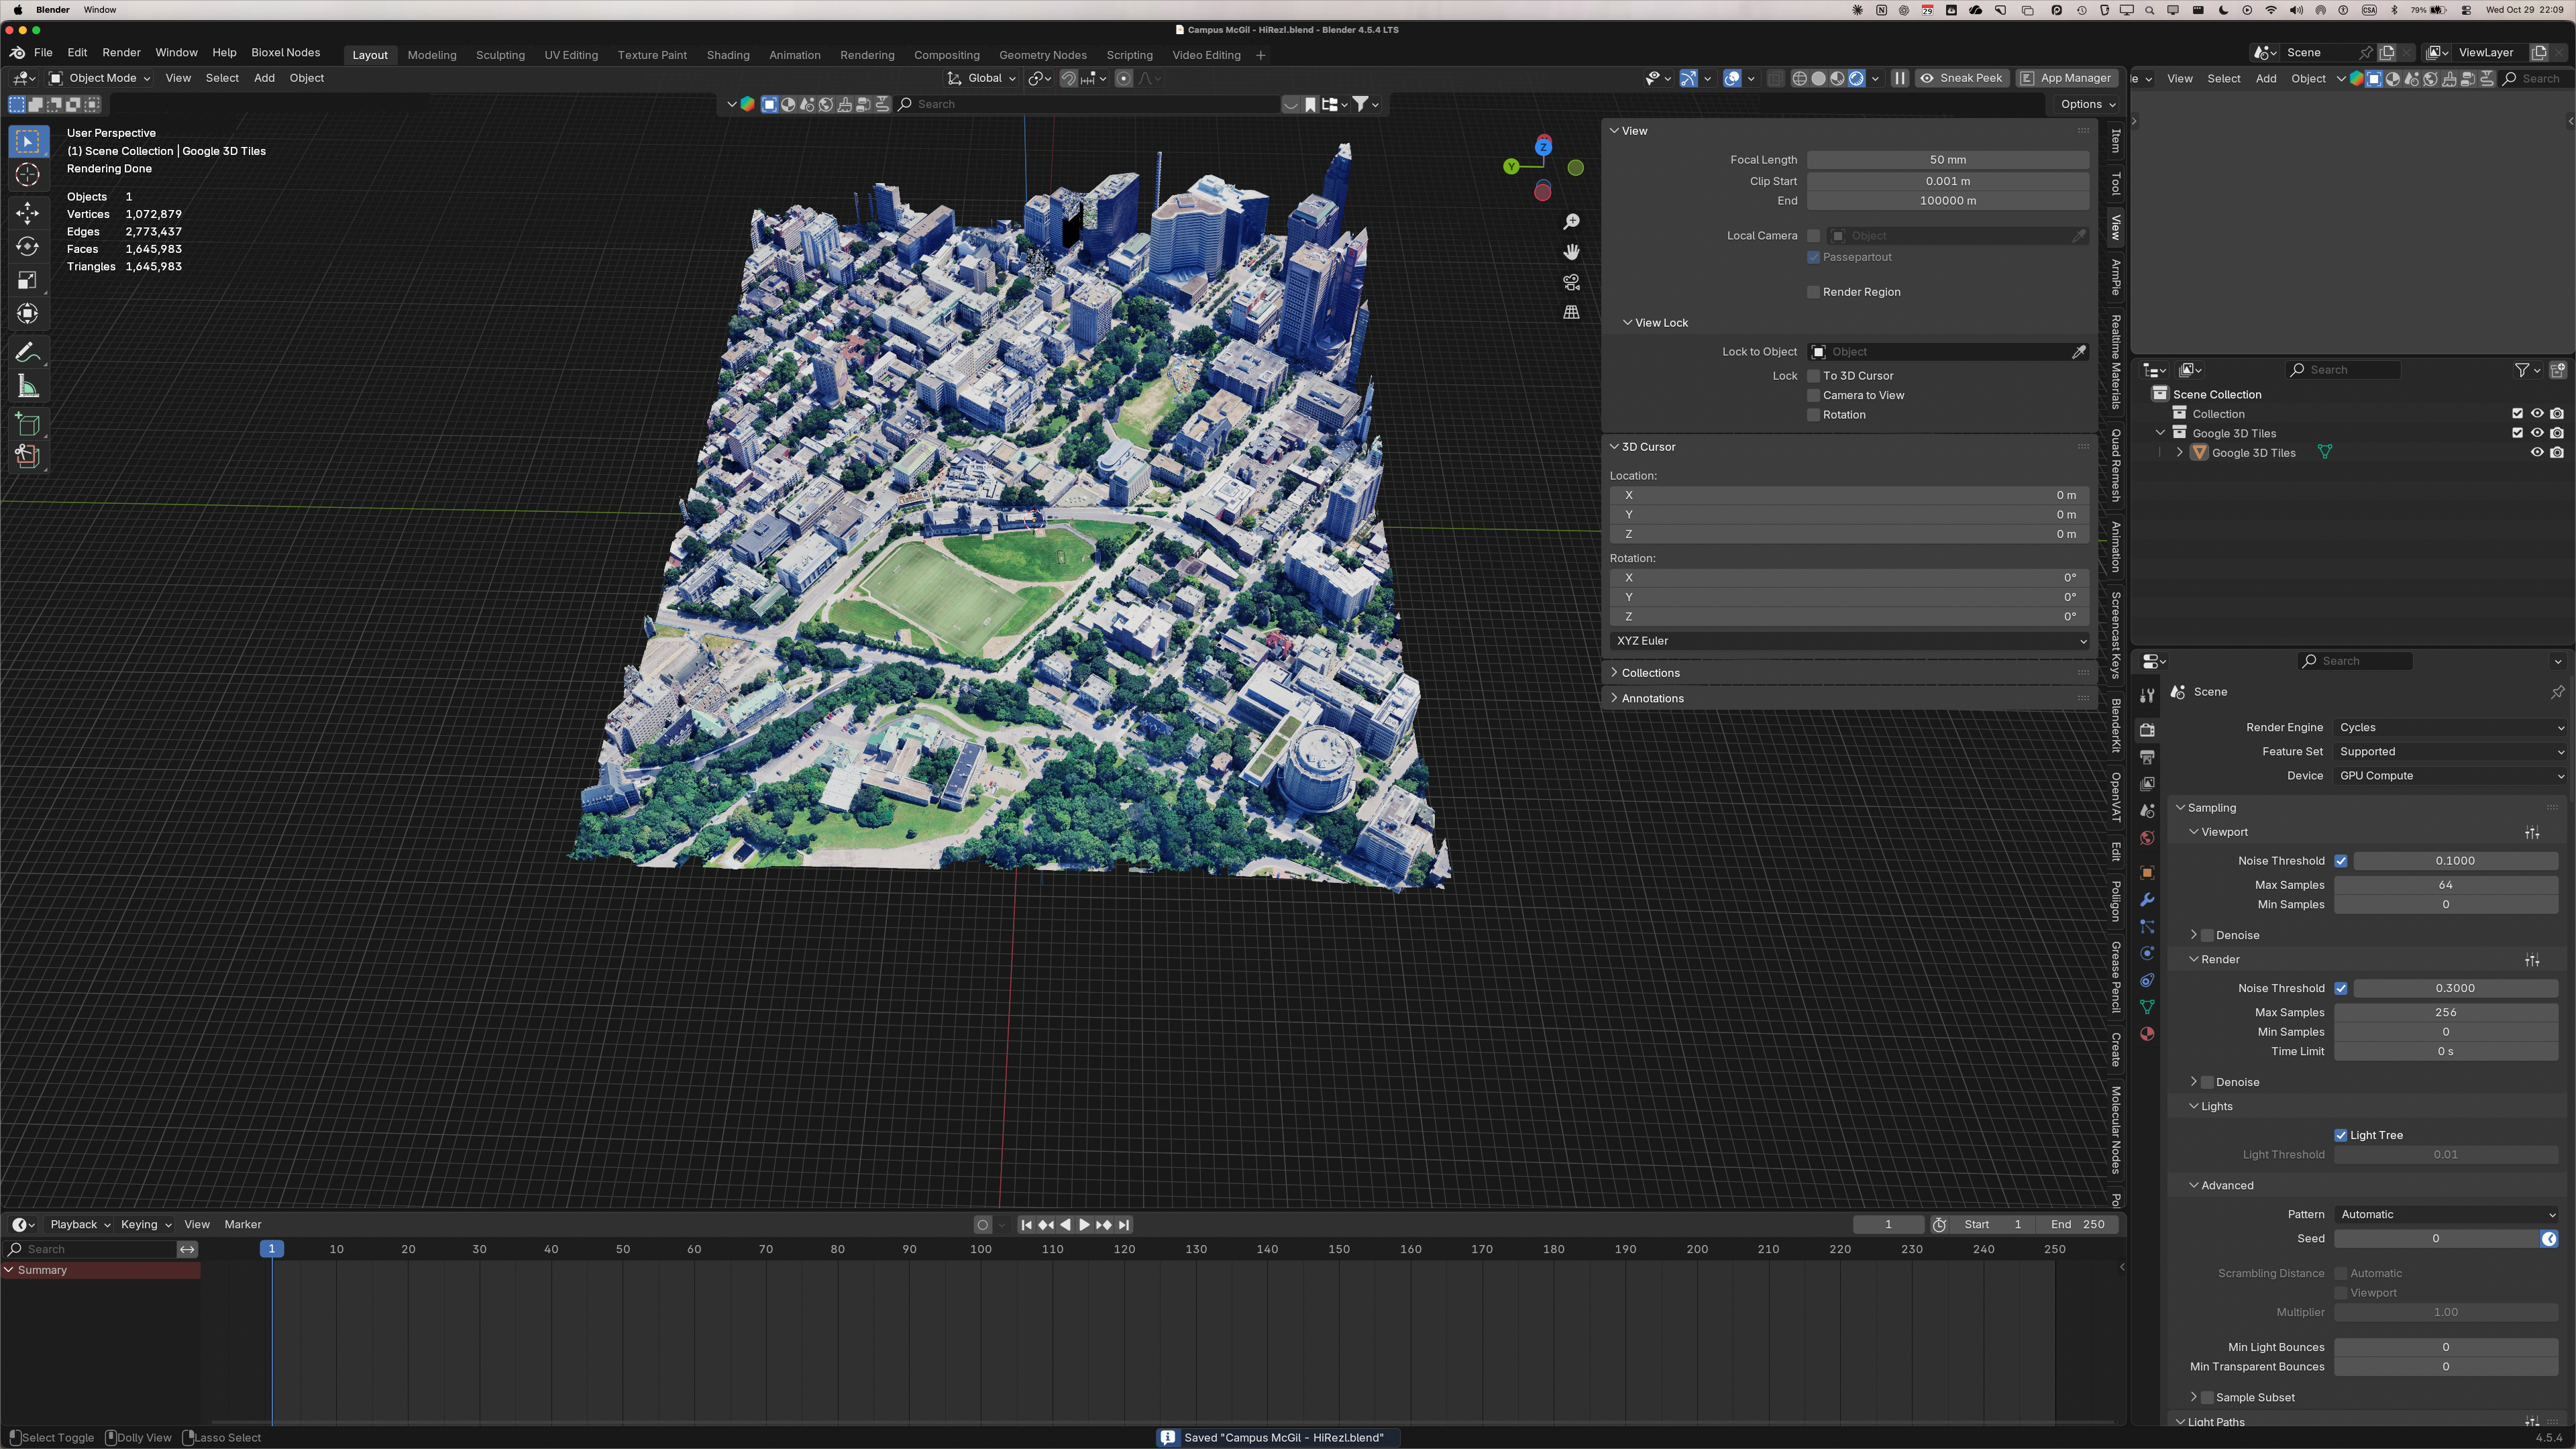
Task: Enable Lock To 3D Cursor checkbox
Action: tap(1813, 376)
